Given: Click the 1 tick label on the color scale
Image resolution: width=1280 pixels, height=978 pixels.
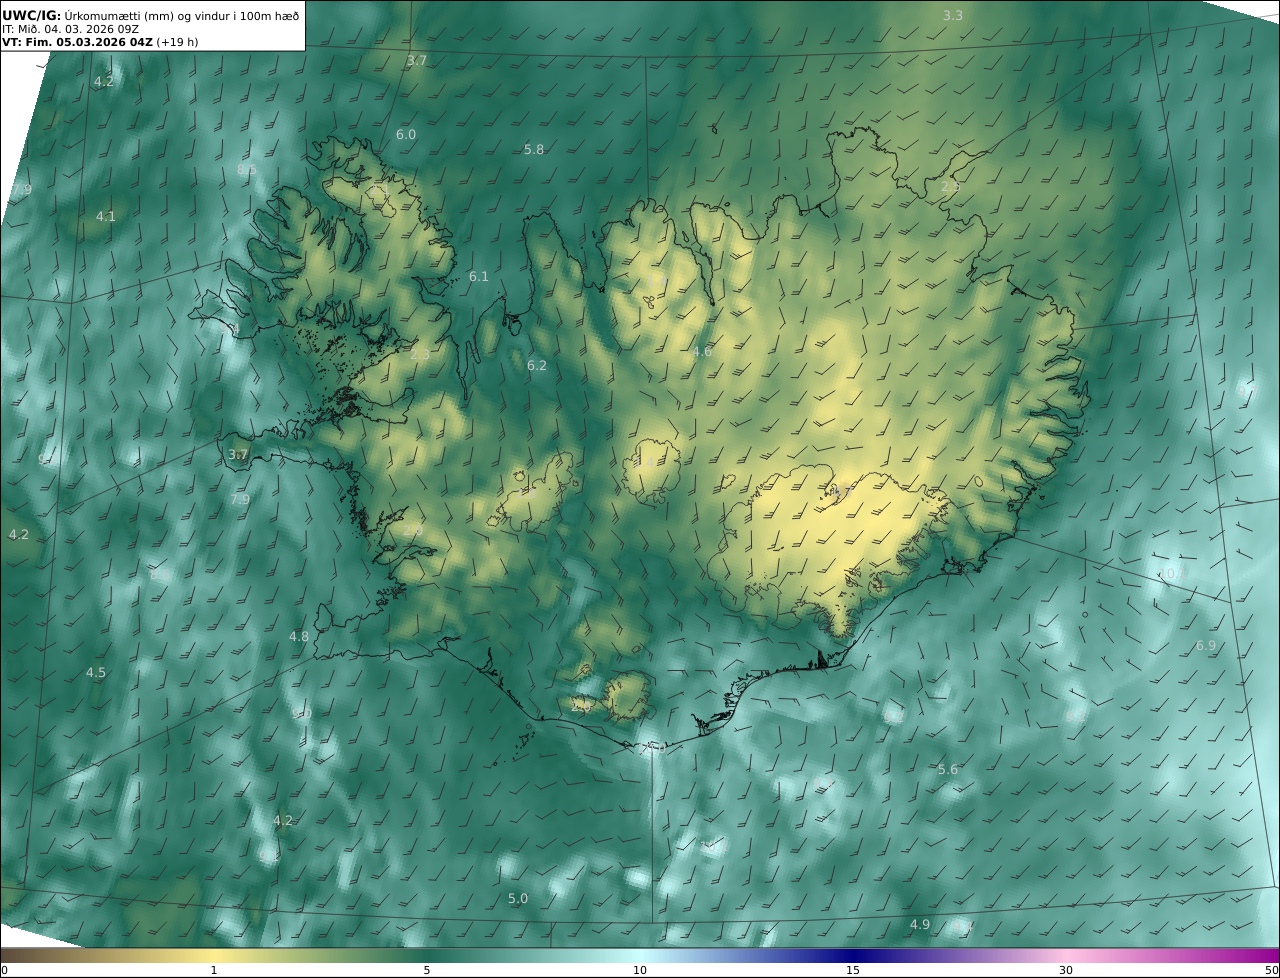Looking at the screenshot, I should pos(214,970).
